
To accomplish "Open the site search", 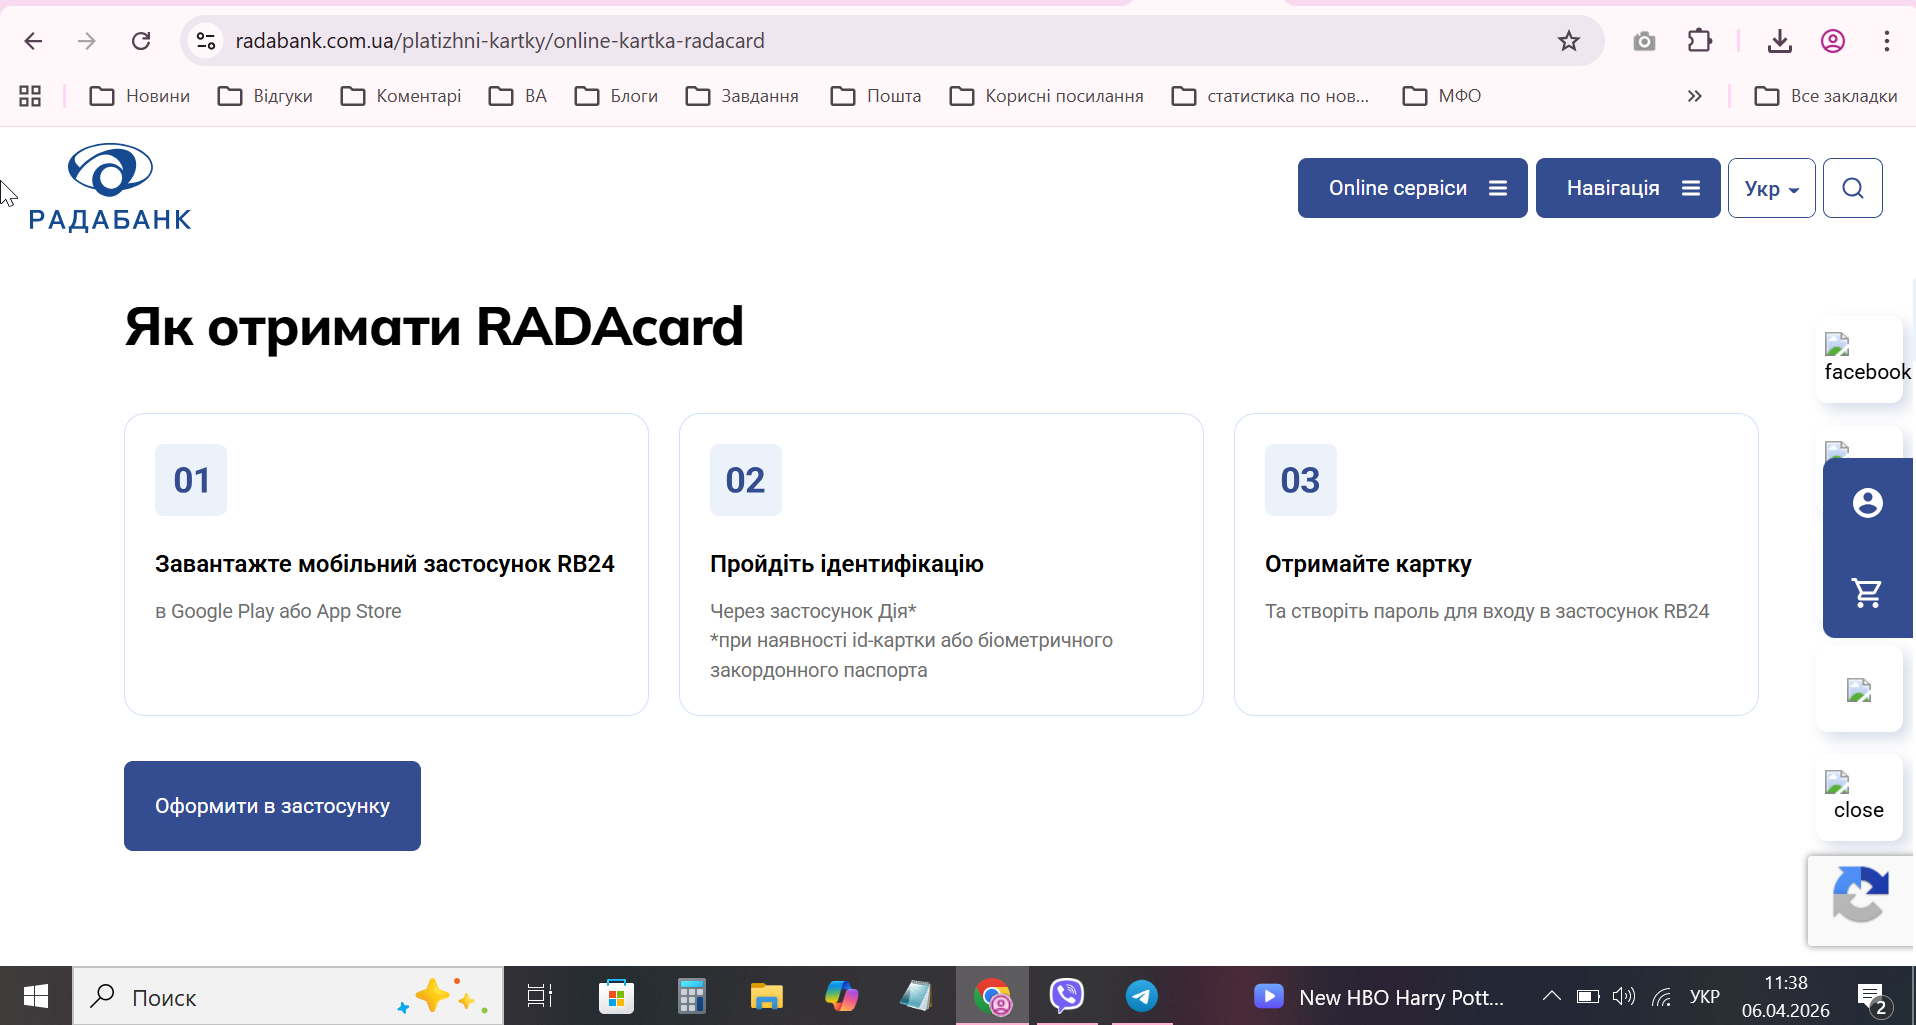I will point(1853,188).
